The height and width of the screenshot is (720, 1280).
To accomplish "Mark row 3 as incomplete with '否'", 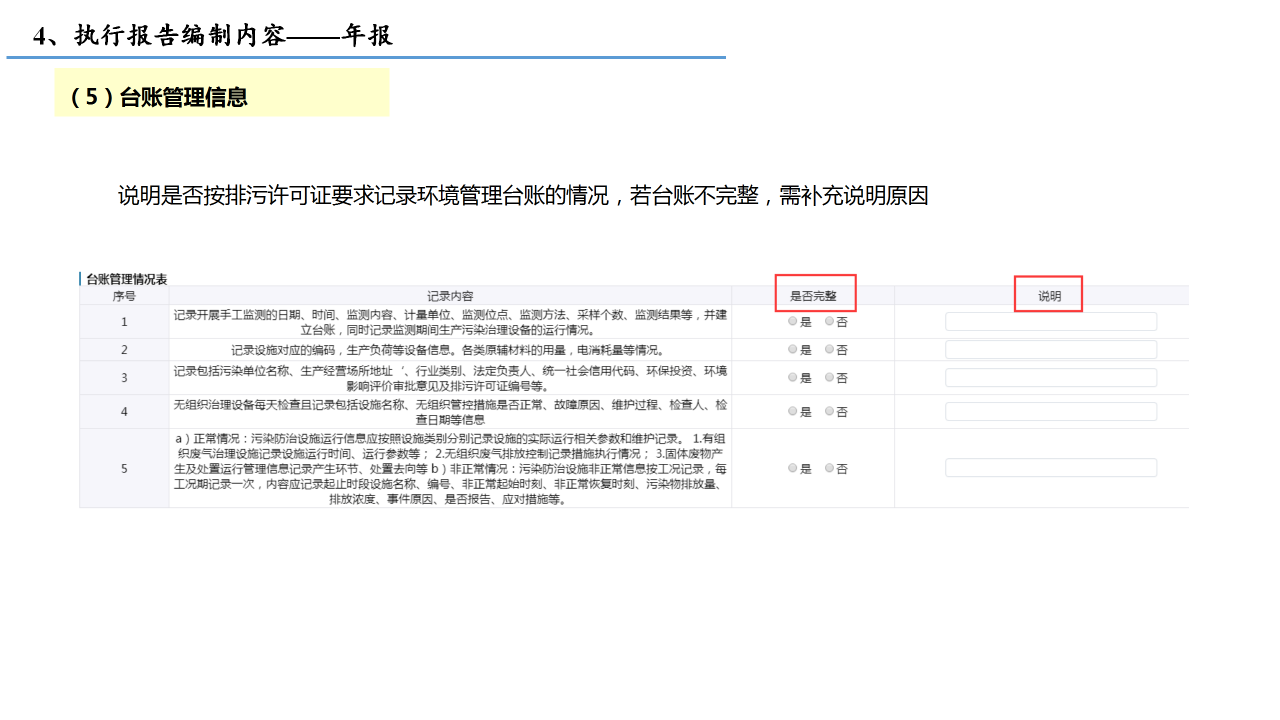I will [x=829, y=377].
